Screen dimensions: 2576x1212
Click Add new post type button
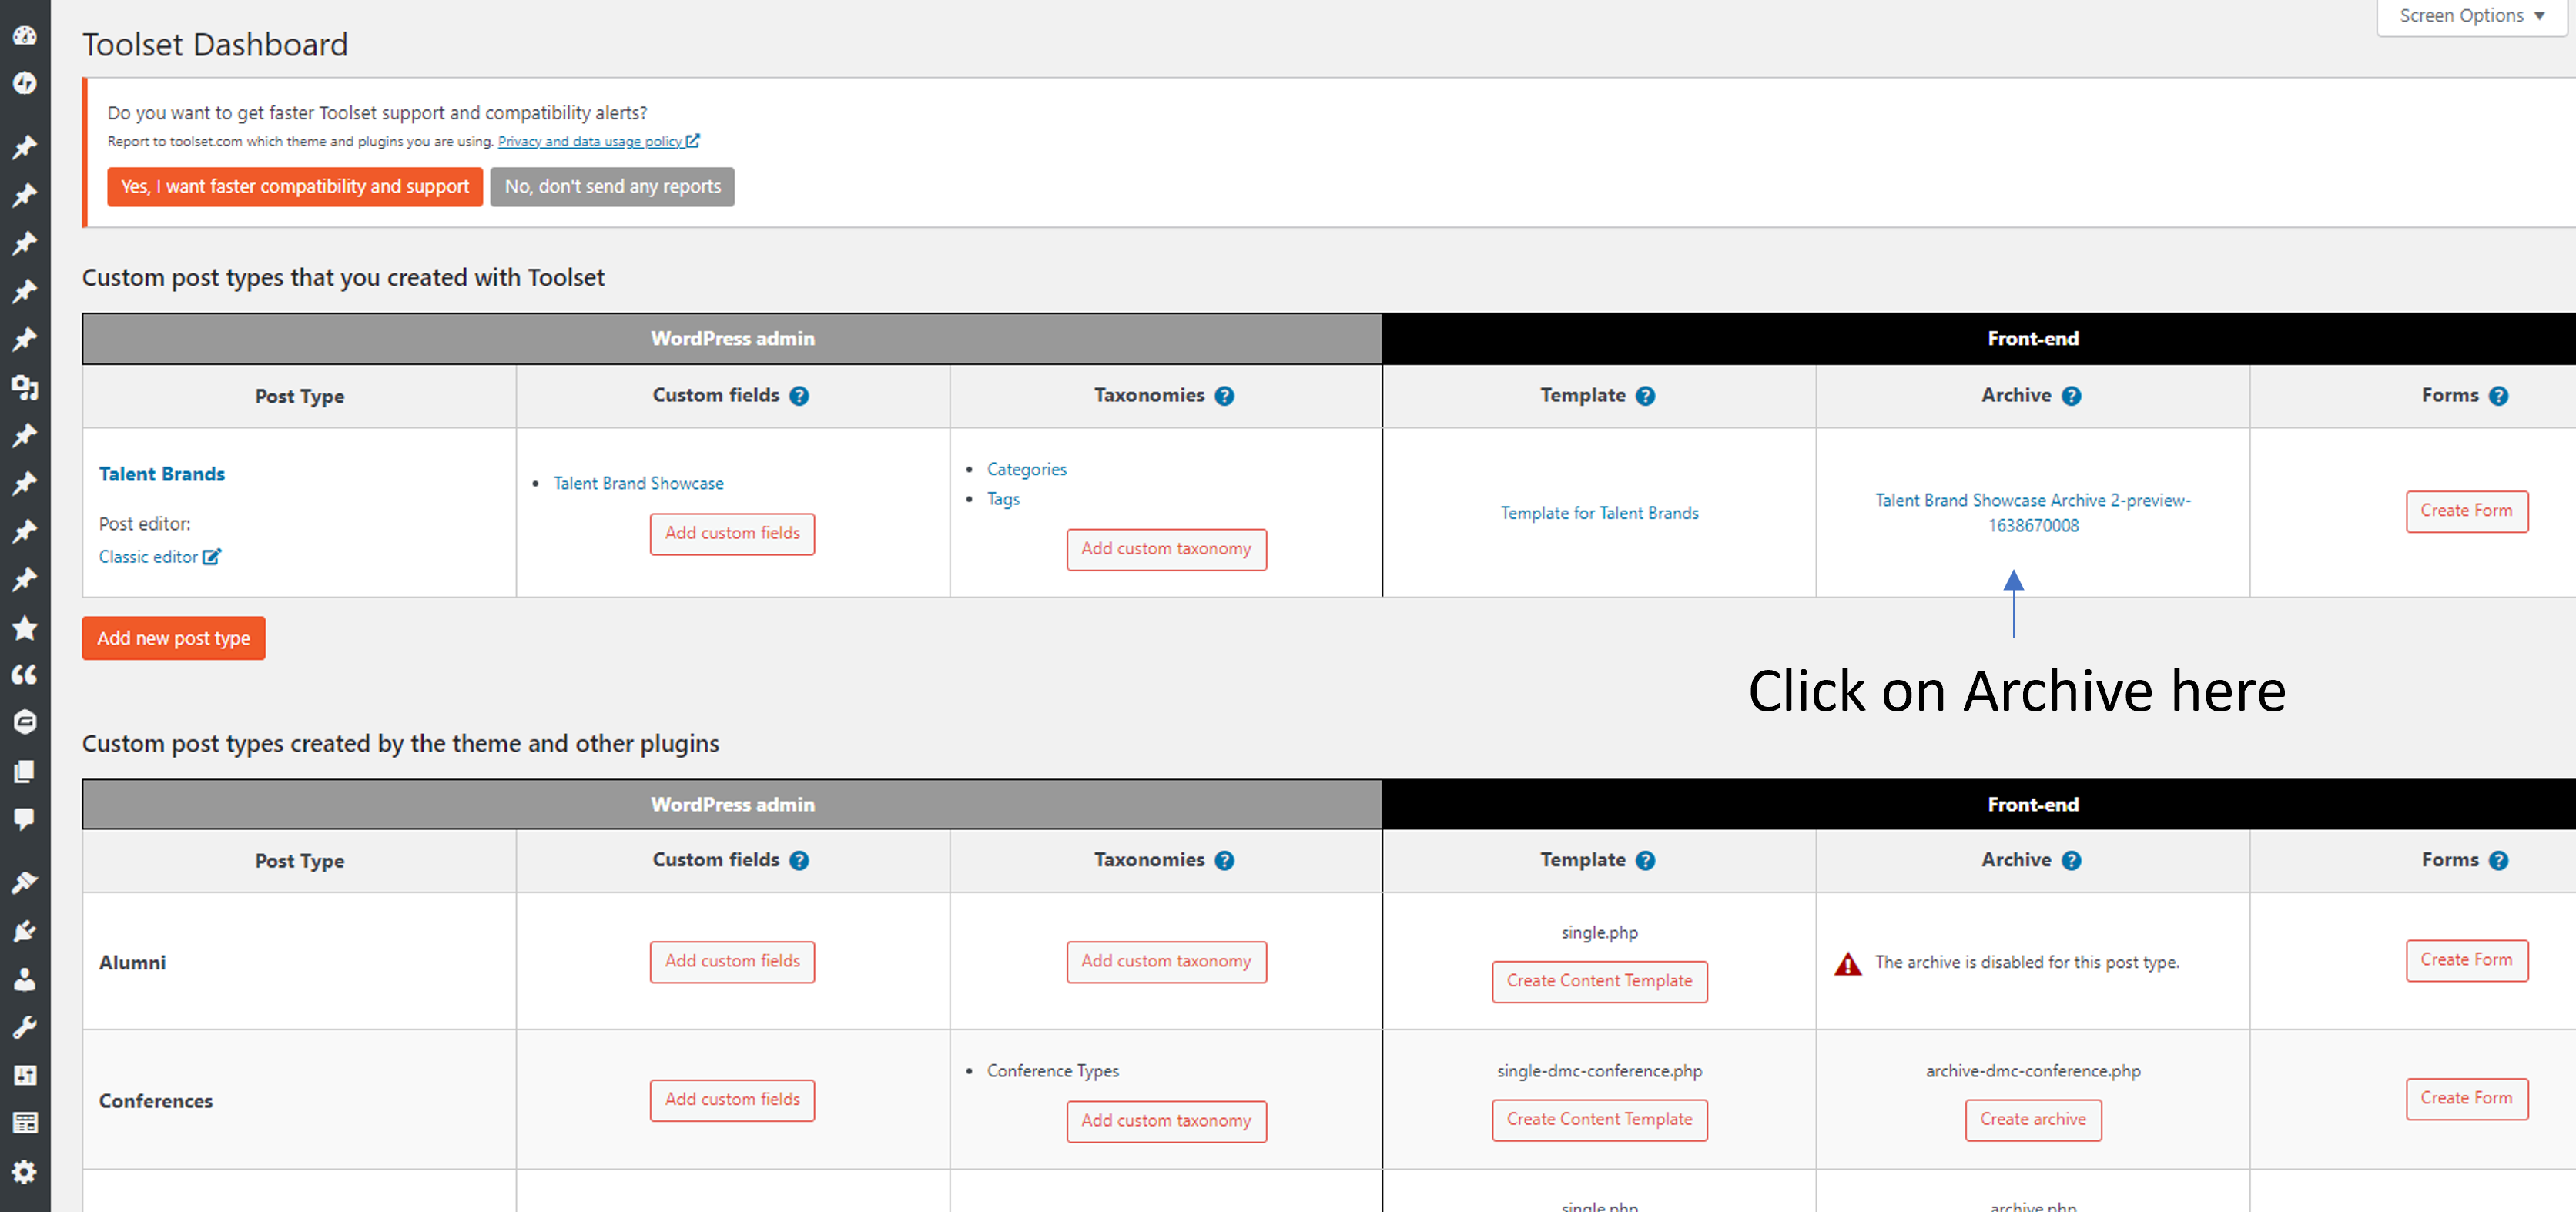click(174, 639)
